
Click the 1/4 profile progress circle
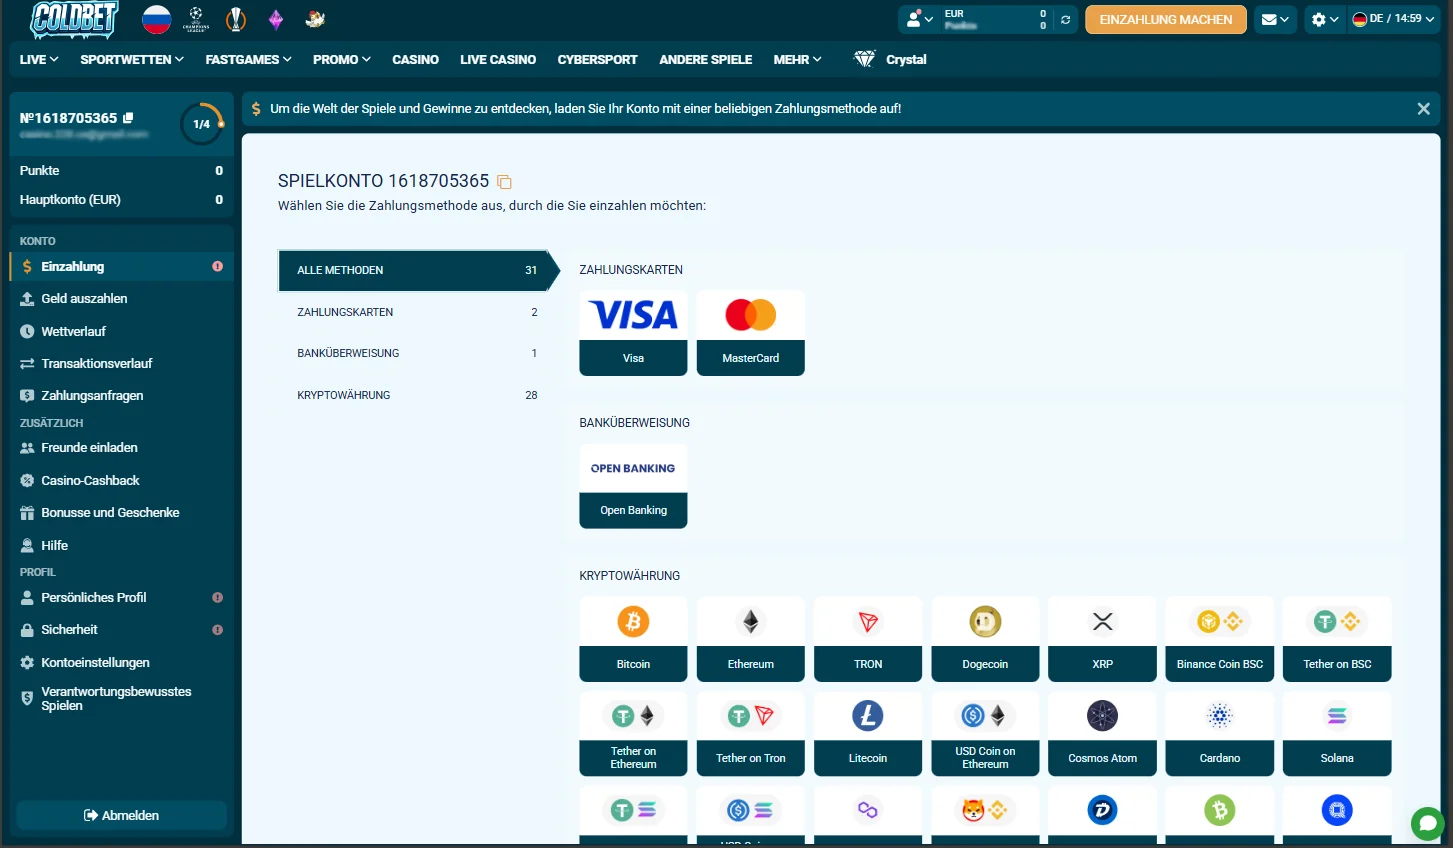point(202,124)
